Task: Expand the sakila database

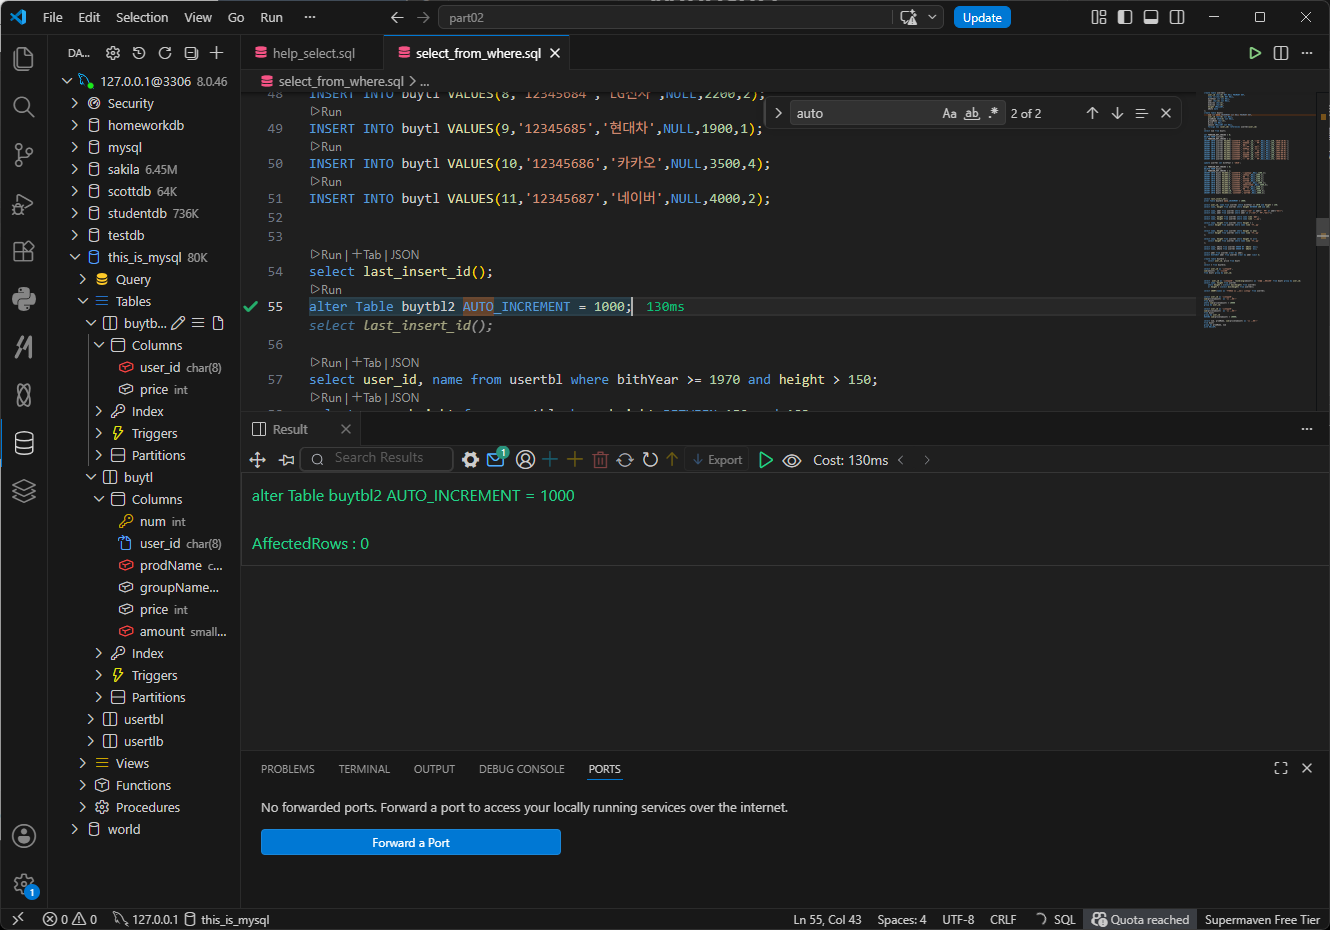Action: click(75, 169)
